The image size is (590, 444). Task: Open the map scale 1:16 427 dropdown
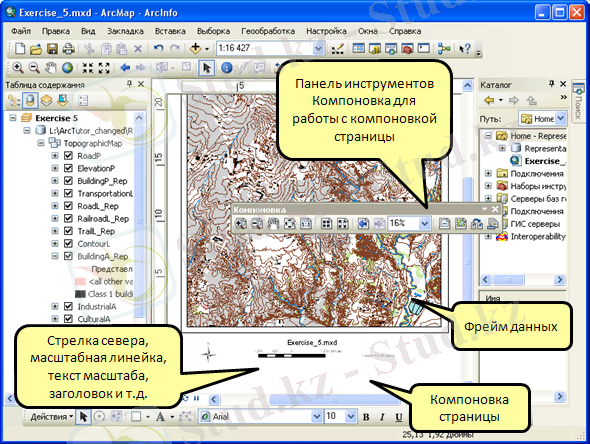tap(318, 49)
